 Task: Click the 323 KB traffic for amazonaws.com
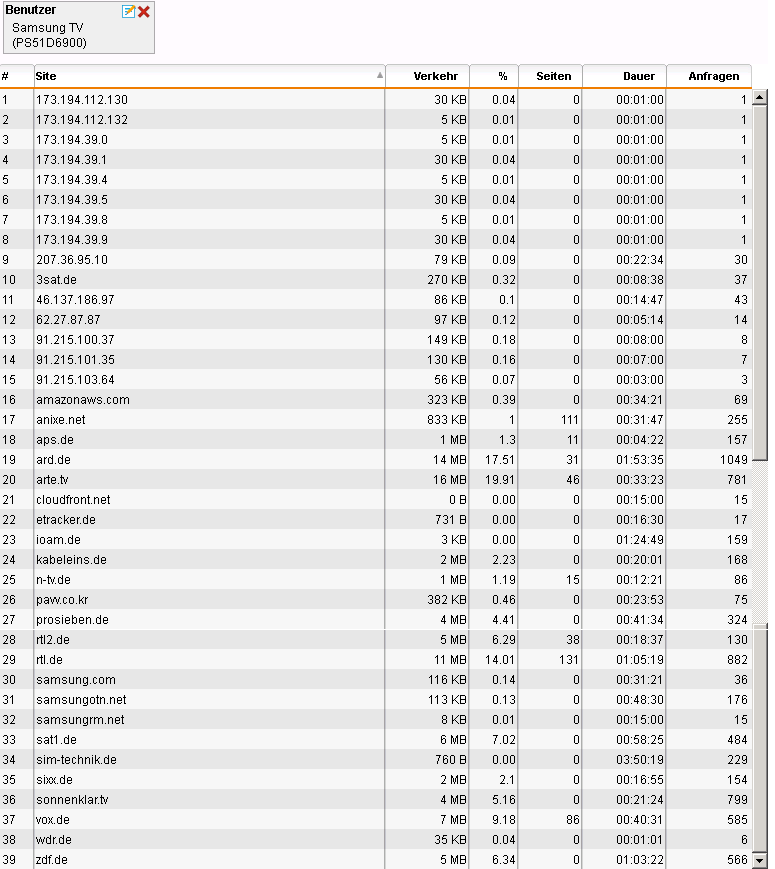pos(447,400)
